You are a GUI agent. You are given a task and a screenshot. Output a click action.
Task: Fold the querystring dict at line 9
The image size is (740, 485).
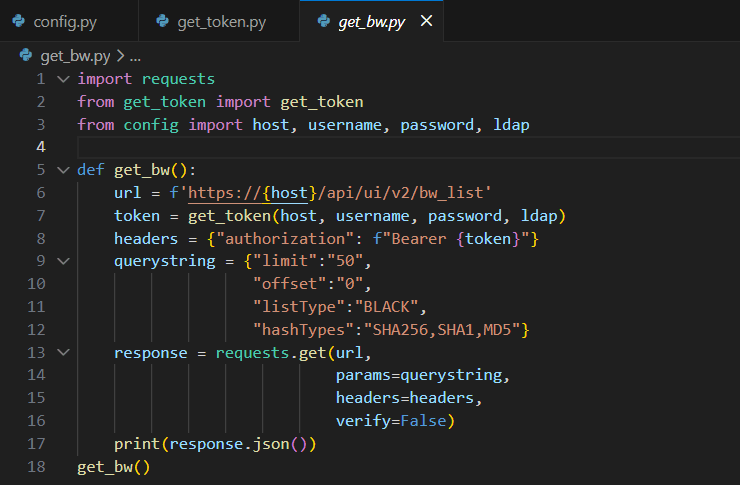point(63,261)
